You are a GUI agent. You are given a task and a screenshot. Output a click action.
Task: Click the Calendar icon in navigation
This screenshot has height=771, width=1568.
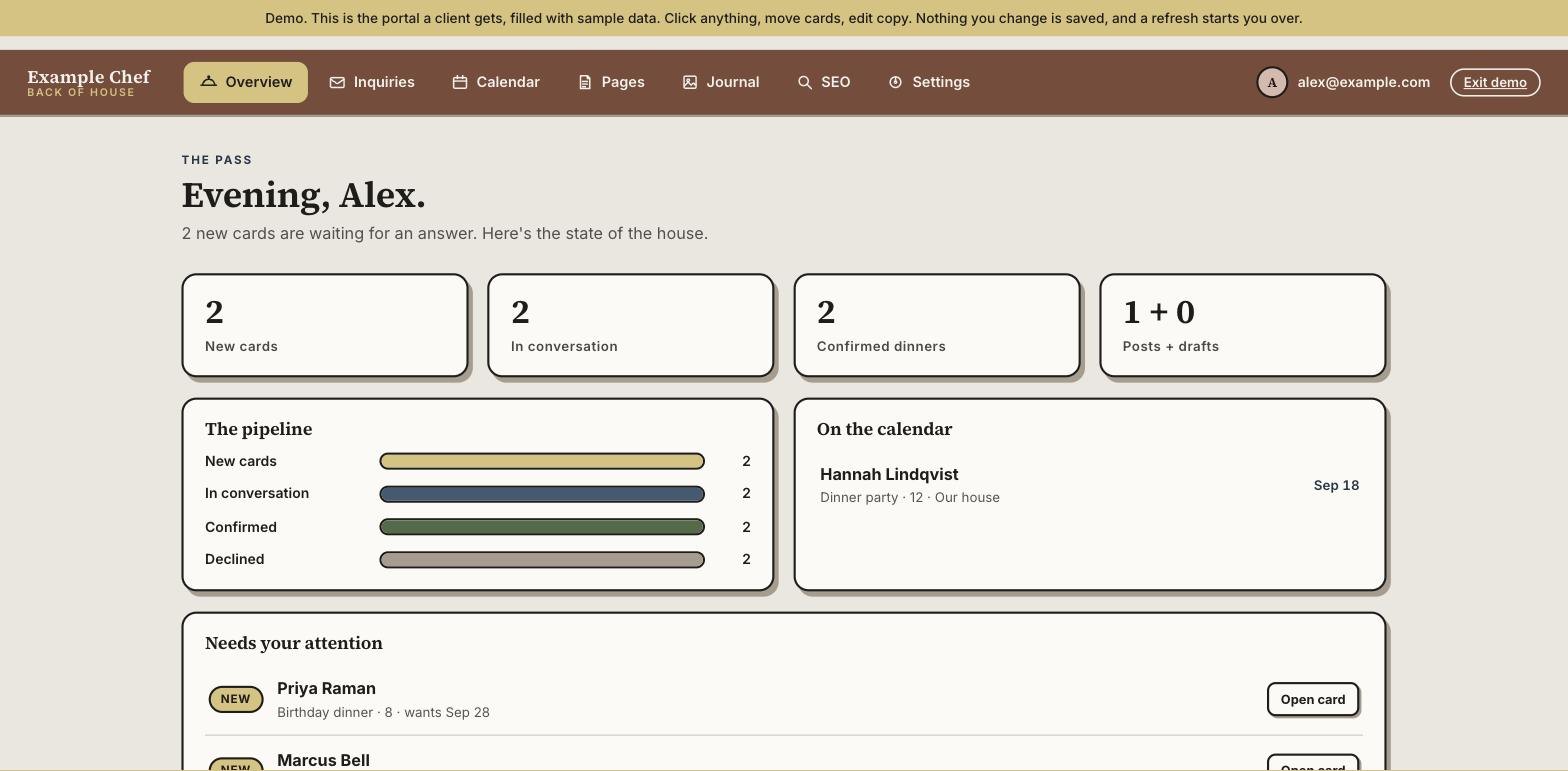[x=460, y=82]
